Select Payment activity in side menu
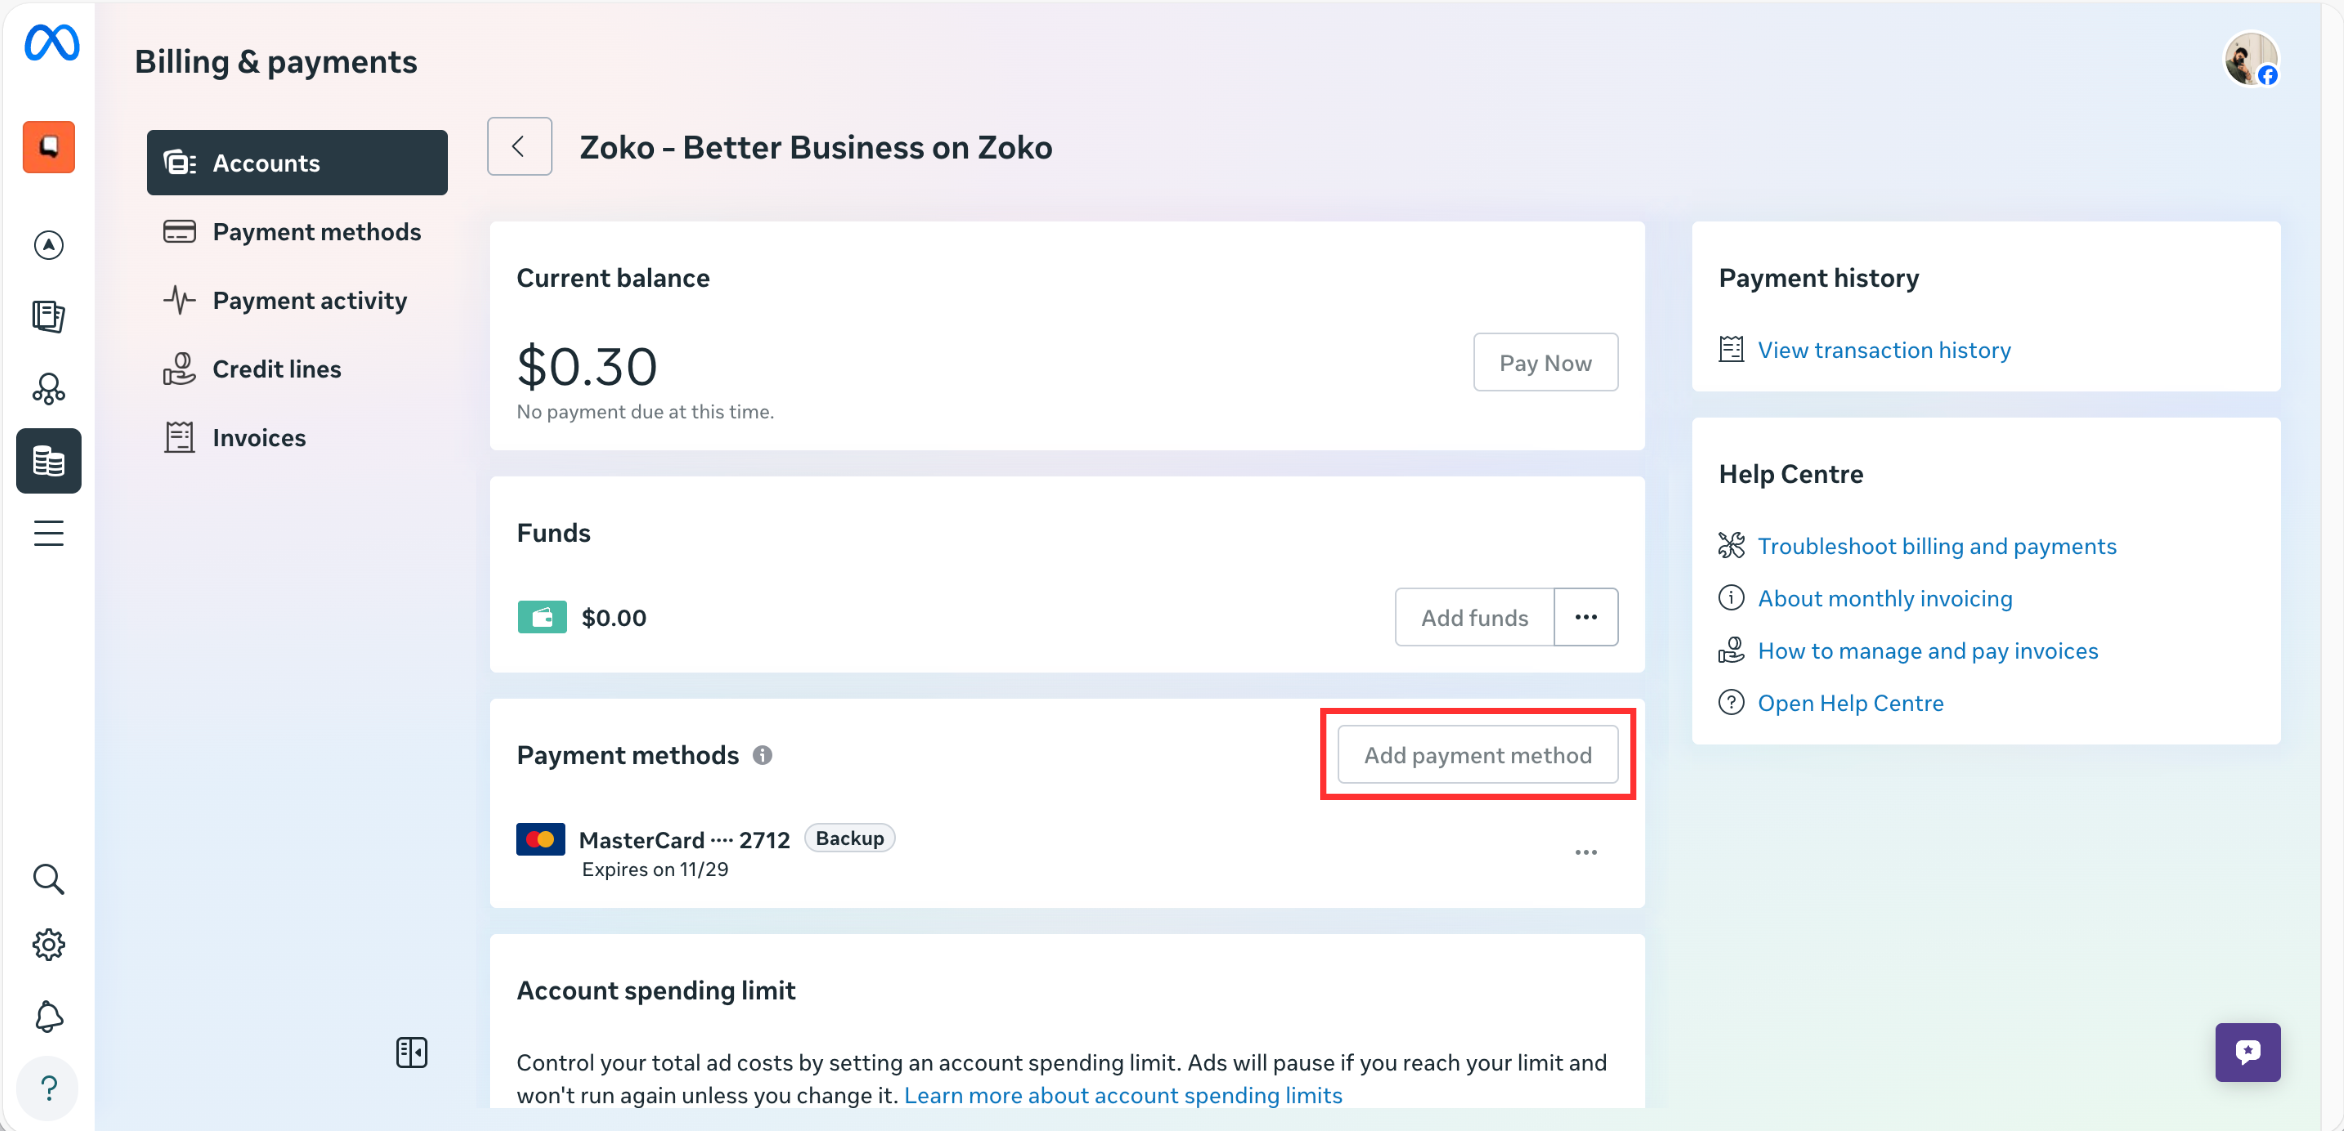 tap(309, 300)
